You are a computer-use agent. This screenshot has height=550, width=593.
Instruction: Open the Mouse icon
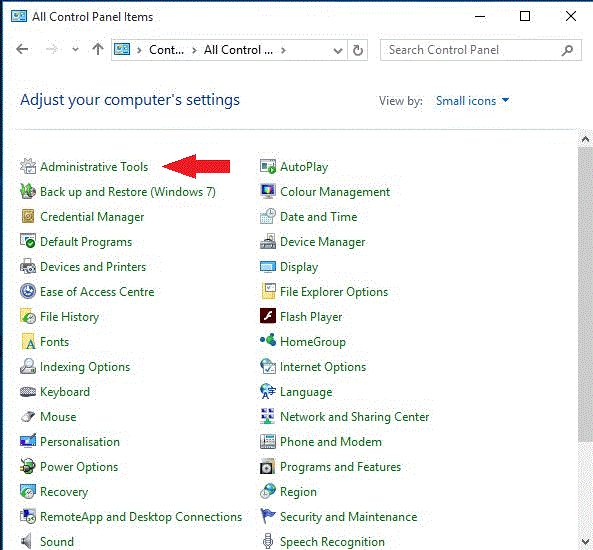point(28,416)
